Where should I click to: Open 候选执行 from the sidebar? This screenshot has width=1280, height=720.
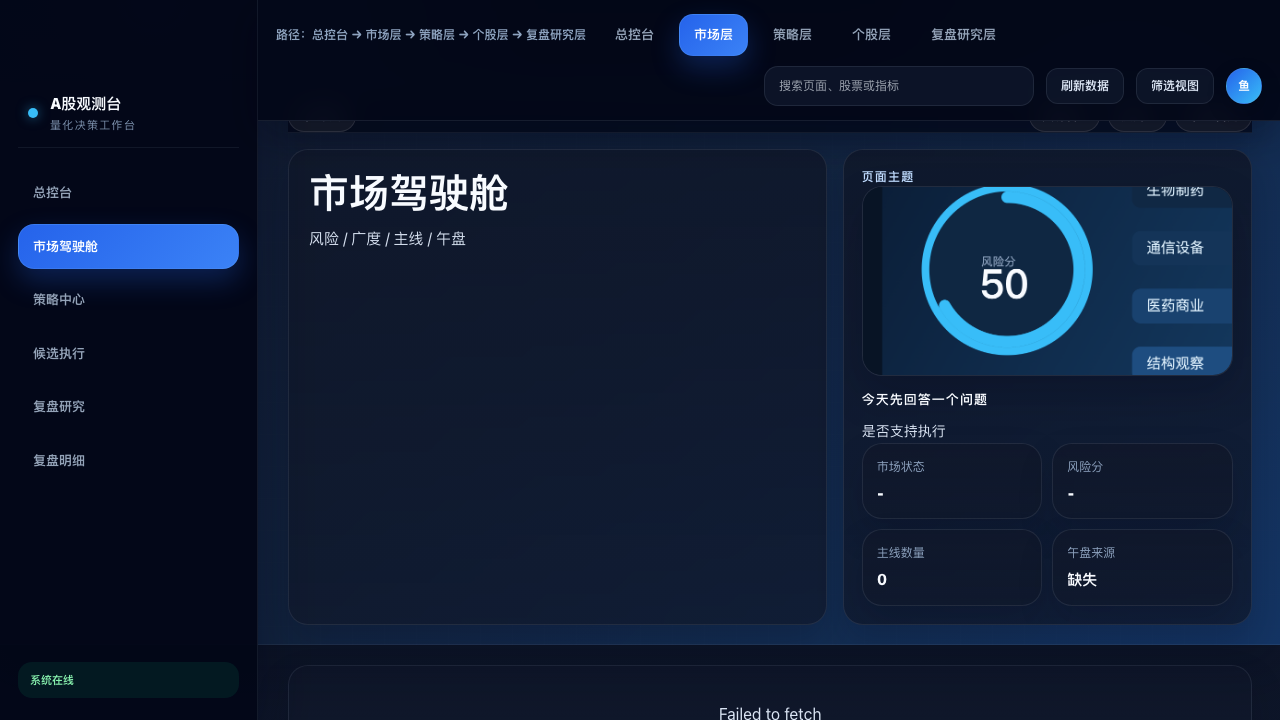pyautogui.click(x=128, y=353)
